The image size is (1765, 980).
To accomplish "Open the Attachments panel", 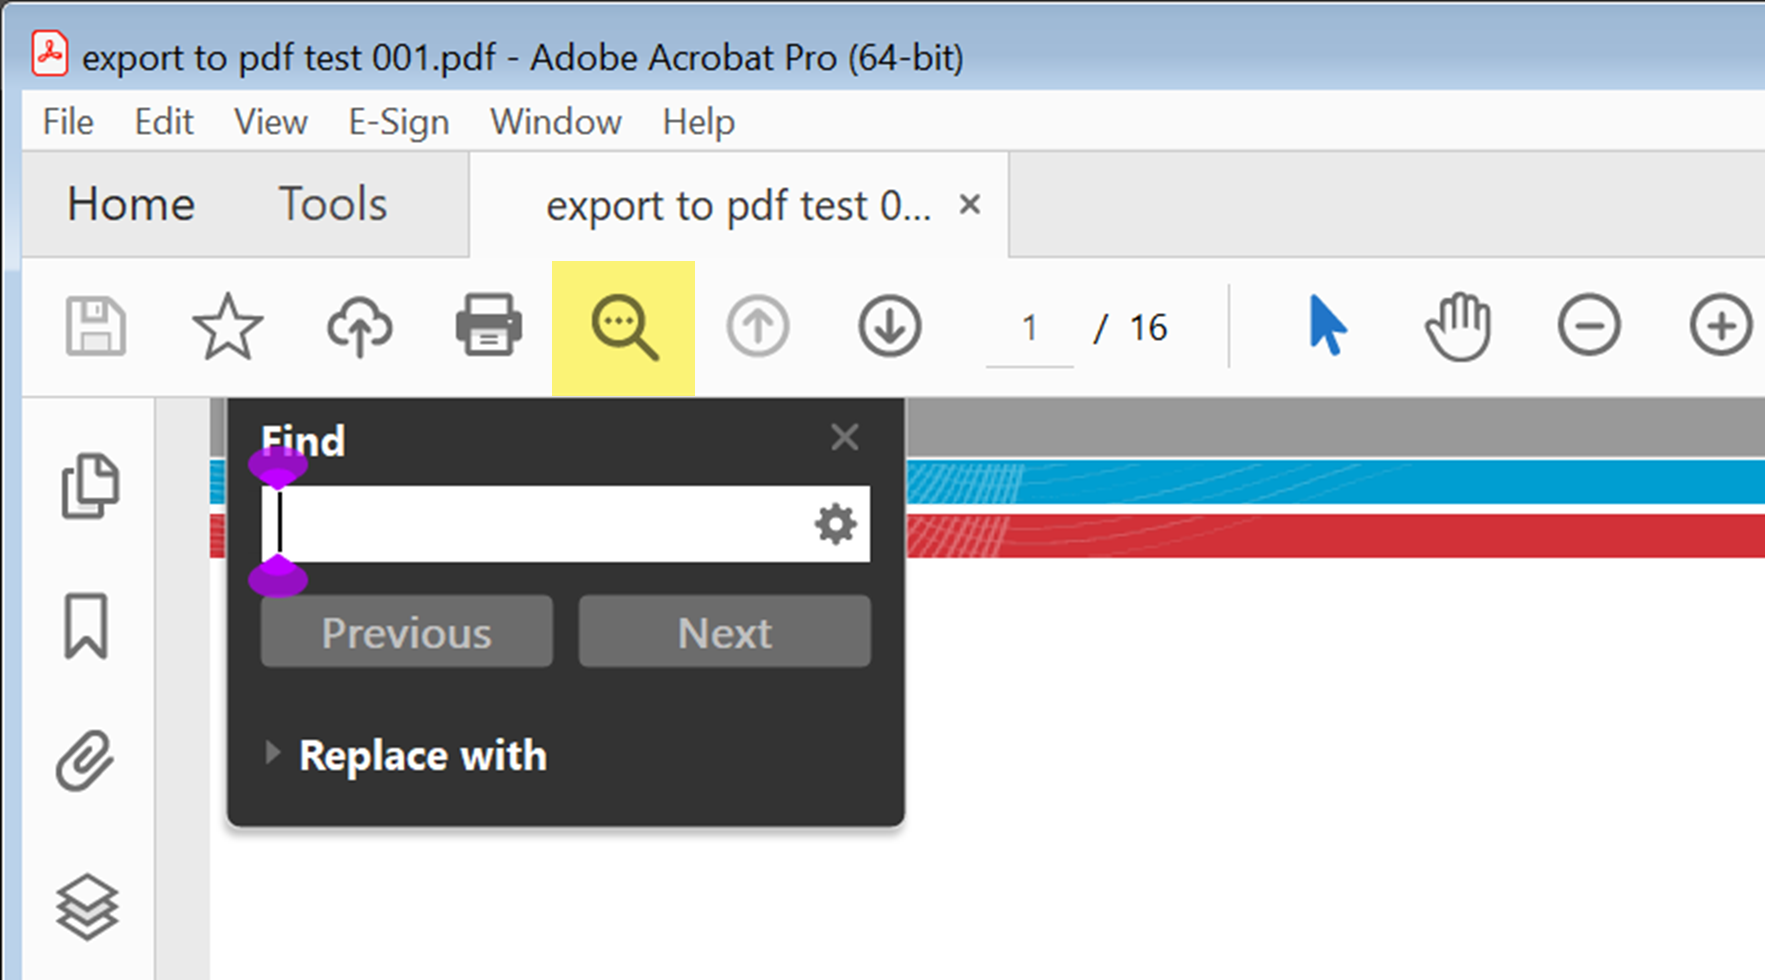I will point(88,760).
